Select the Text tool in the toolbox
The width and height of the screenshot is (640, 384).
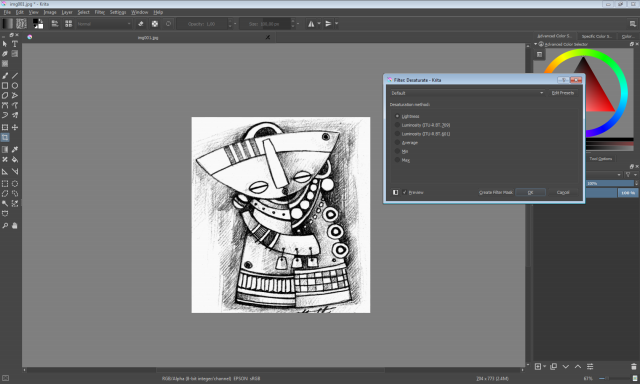coord(15,44)
